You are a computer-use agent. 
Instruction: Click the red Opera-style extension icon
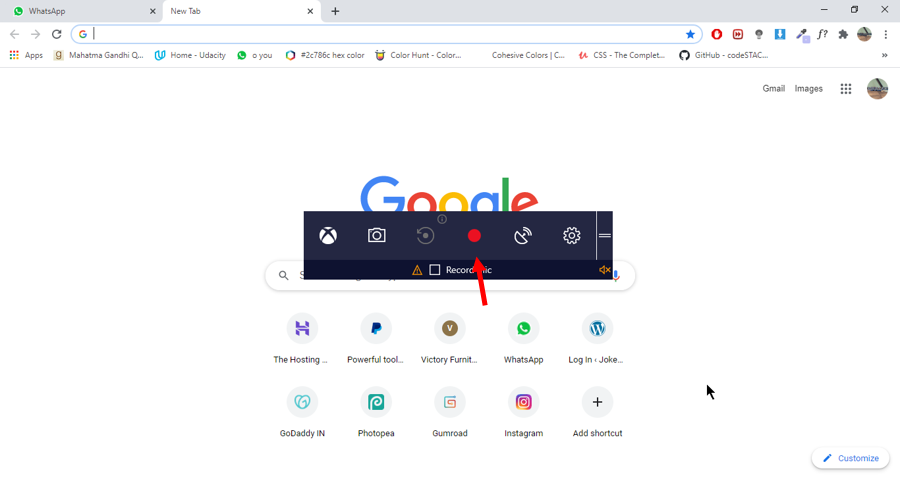717,34
